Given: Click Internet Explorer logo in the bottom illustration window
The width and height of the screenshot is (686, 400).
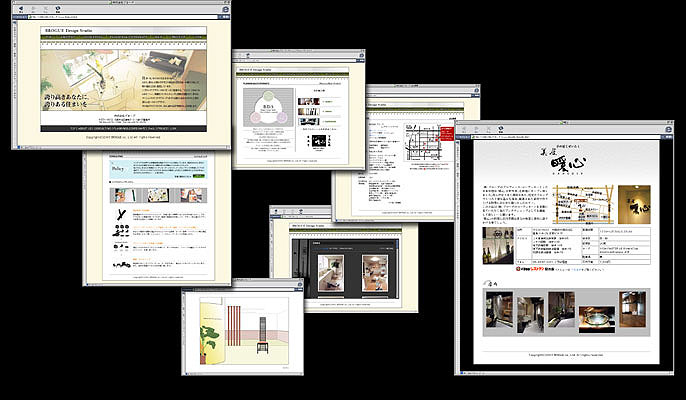Looking at the screenshot, I should pyautogui.click(x=300, y=284).
